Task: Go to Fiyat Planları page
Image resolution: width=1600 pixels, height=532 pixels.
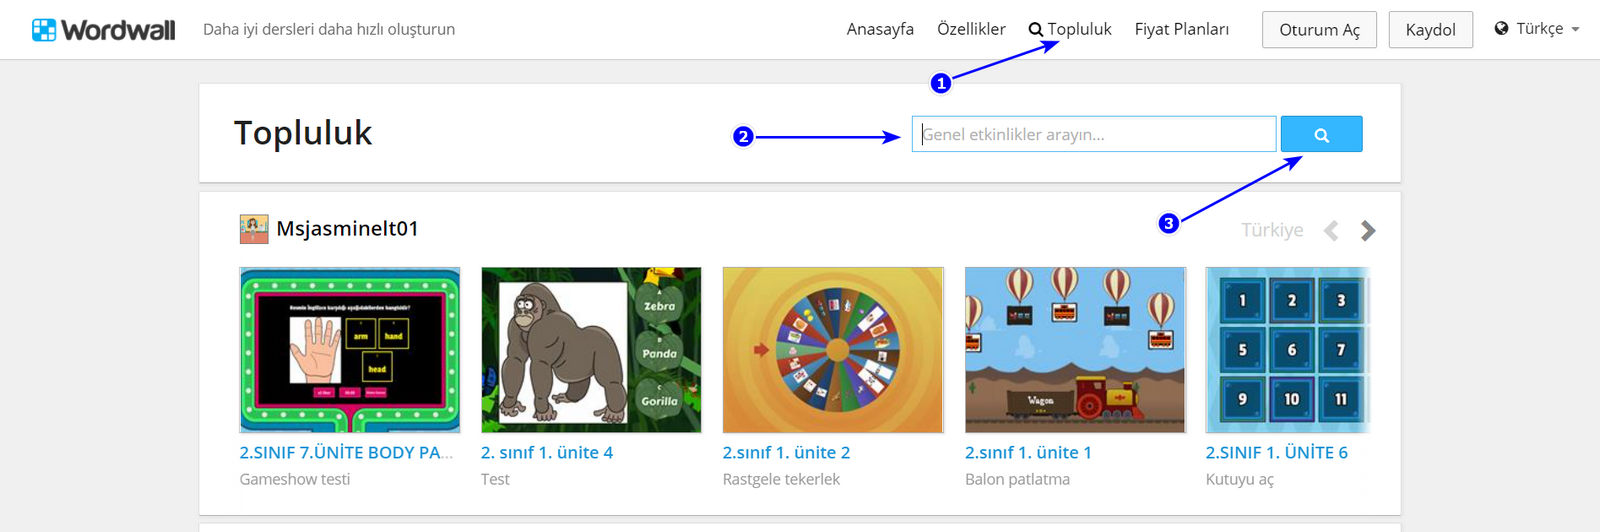Action: (1181, 29)
